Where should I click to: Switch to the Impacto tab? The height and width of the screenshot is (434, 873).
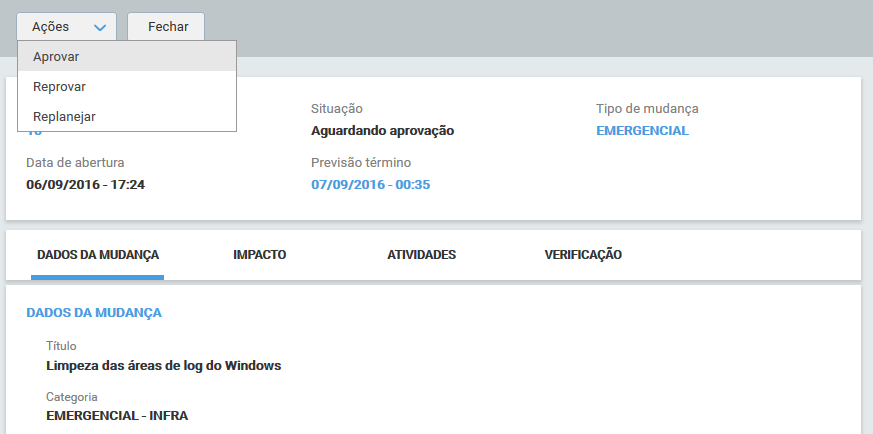click(x=260, y=255)
